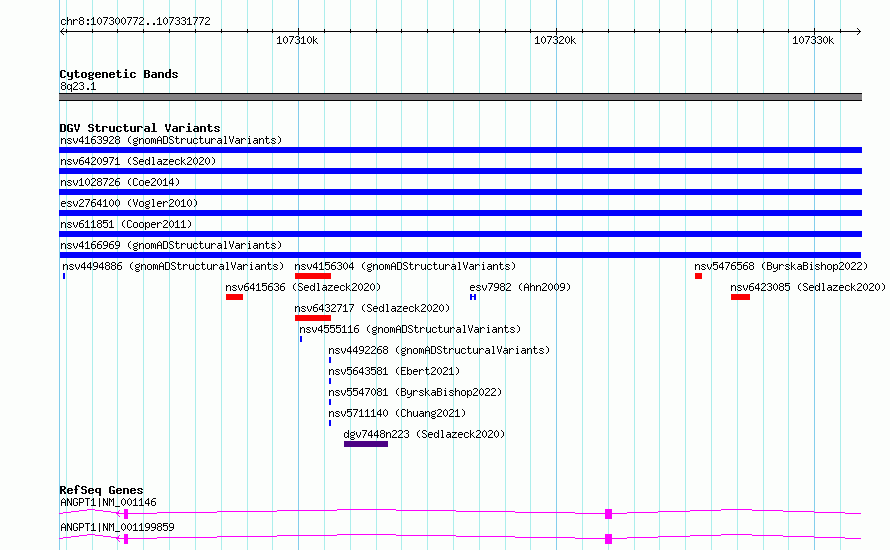890x550 pixels.
Task: Open nsv4166969 gnomADStructuralVariants label
Action: 171,245
